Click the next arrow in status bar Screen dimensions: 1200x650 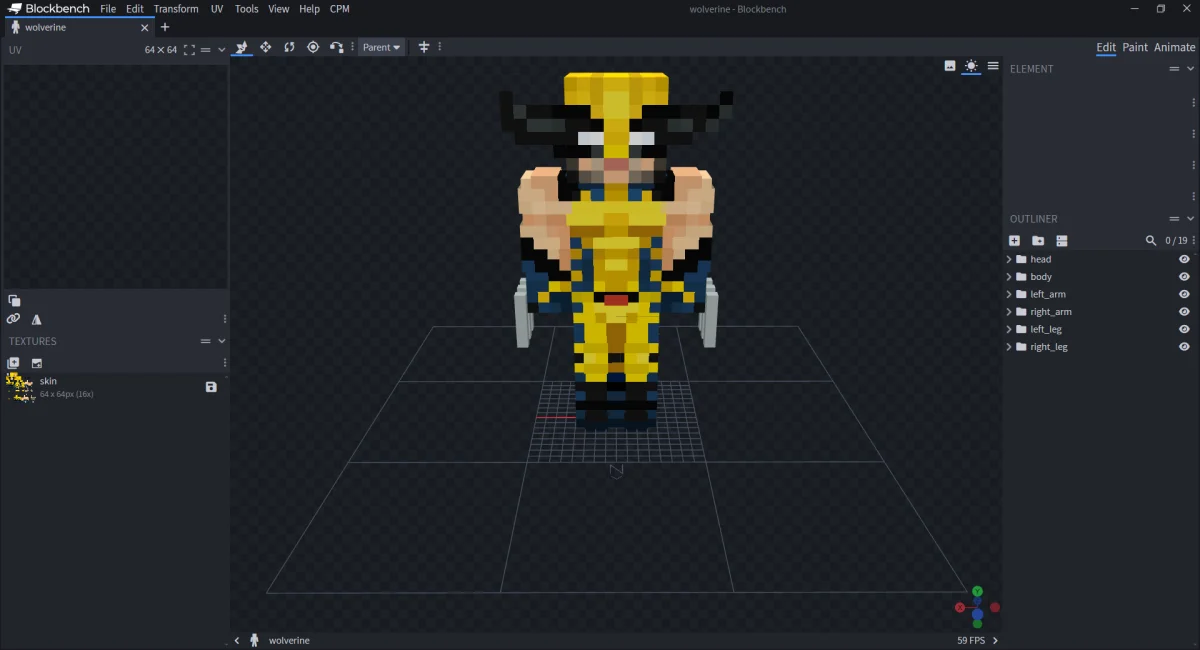tap(995, 640)
